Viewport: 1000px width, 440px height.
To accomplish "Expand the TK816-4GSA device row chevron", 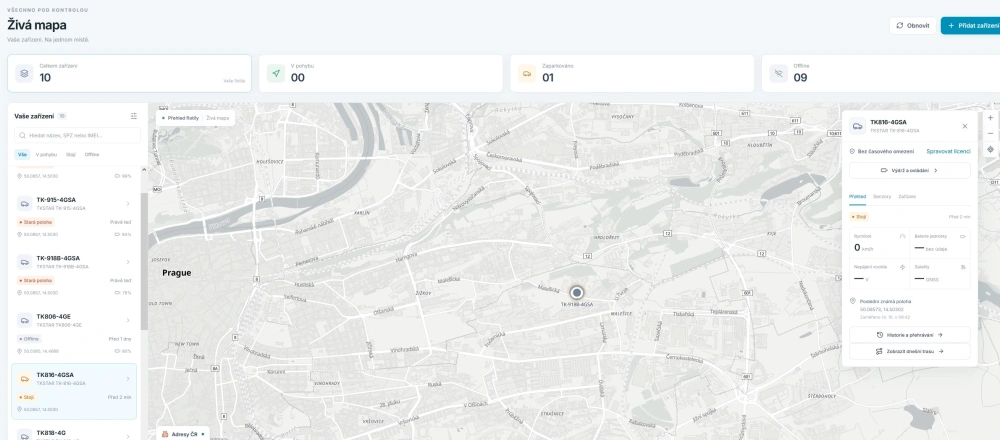I will coord(128,379).
